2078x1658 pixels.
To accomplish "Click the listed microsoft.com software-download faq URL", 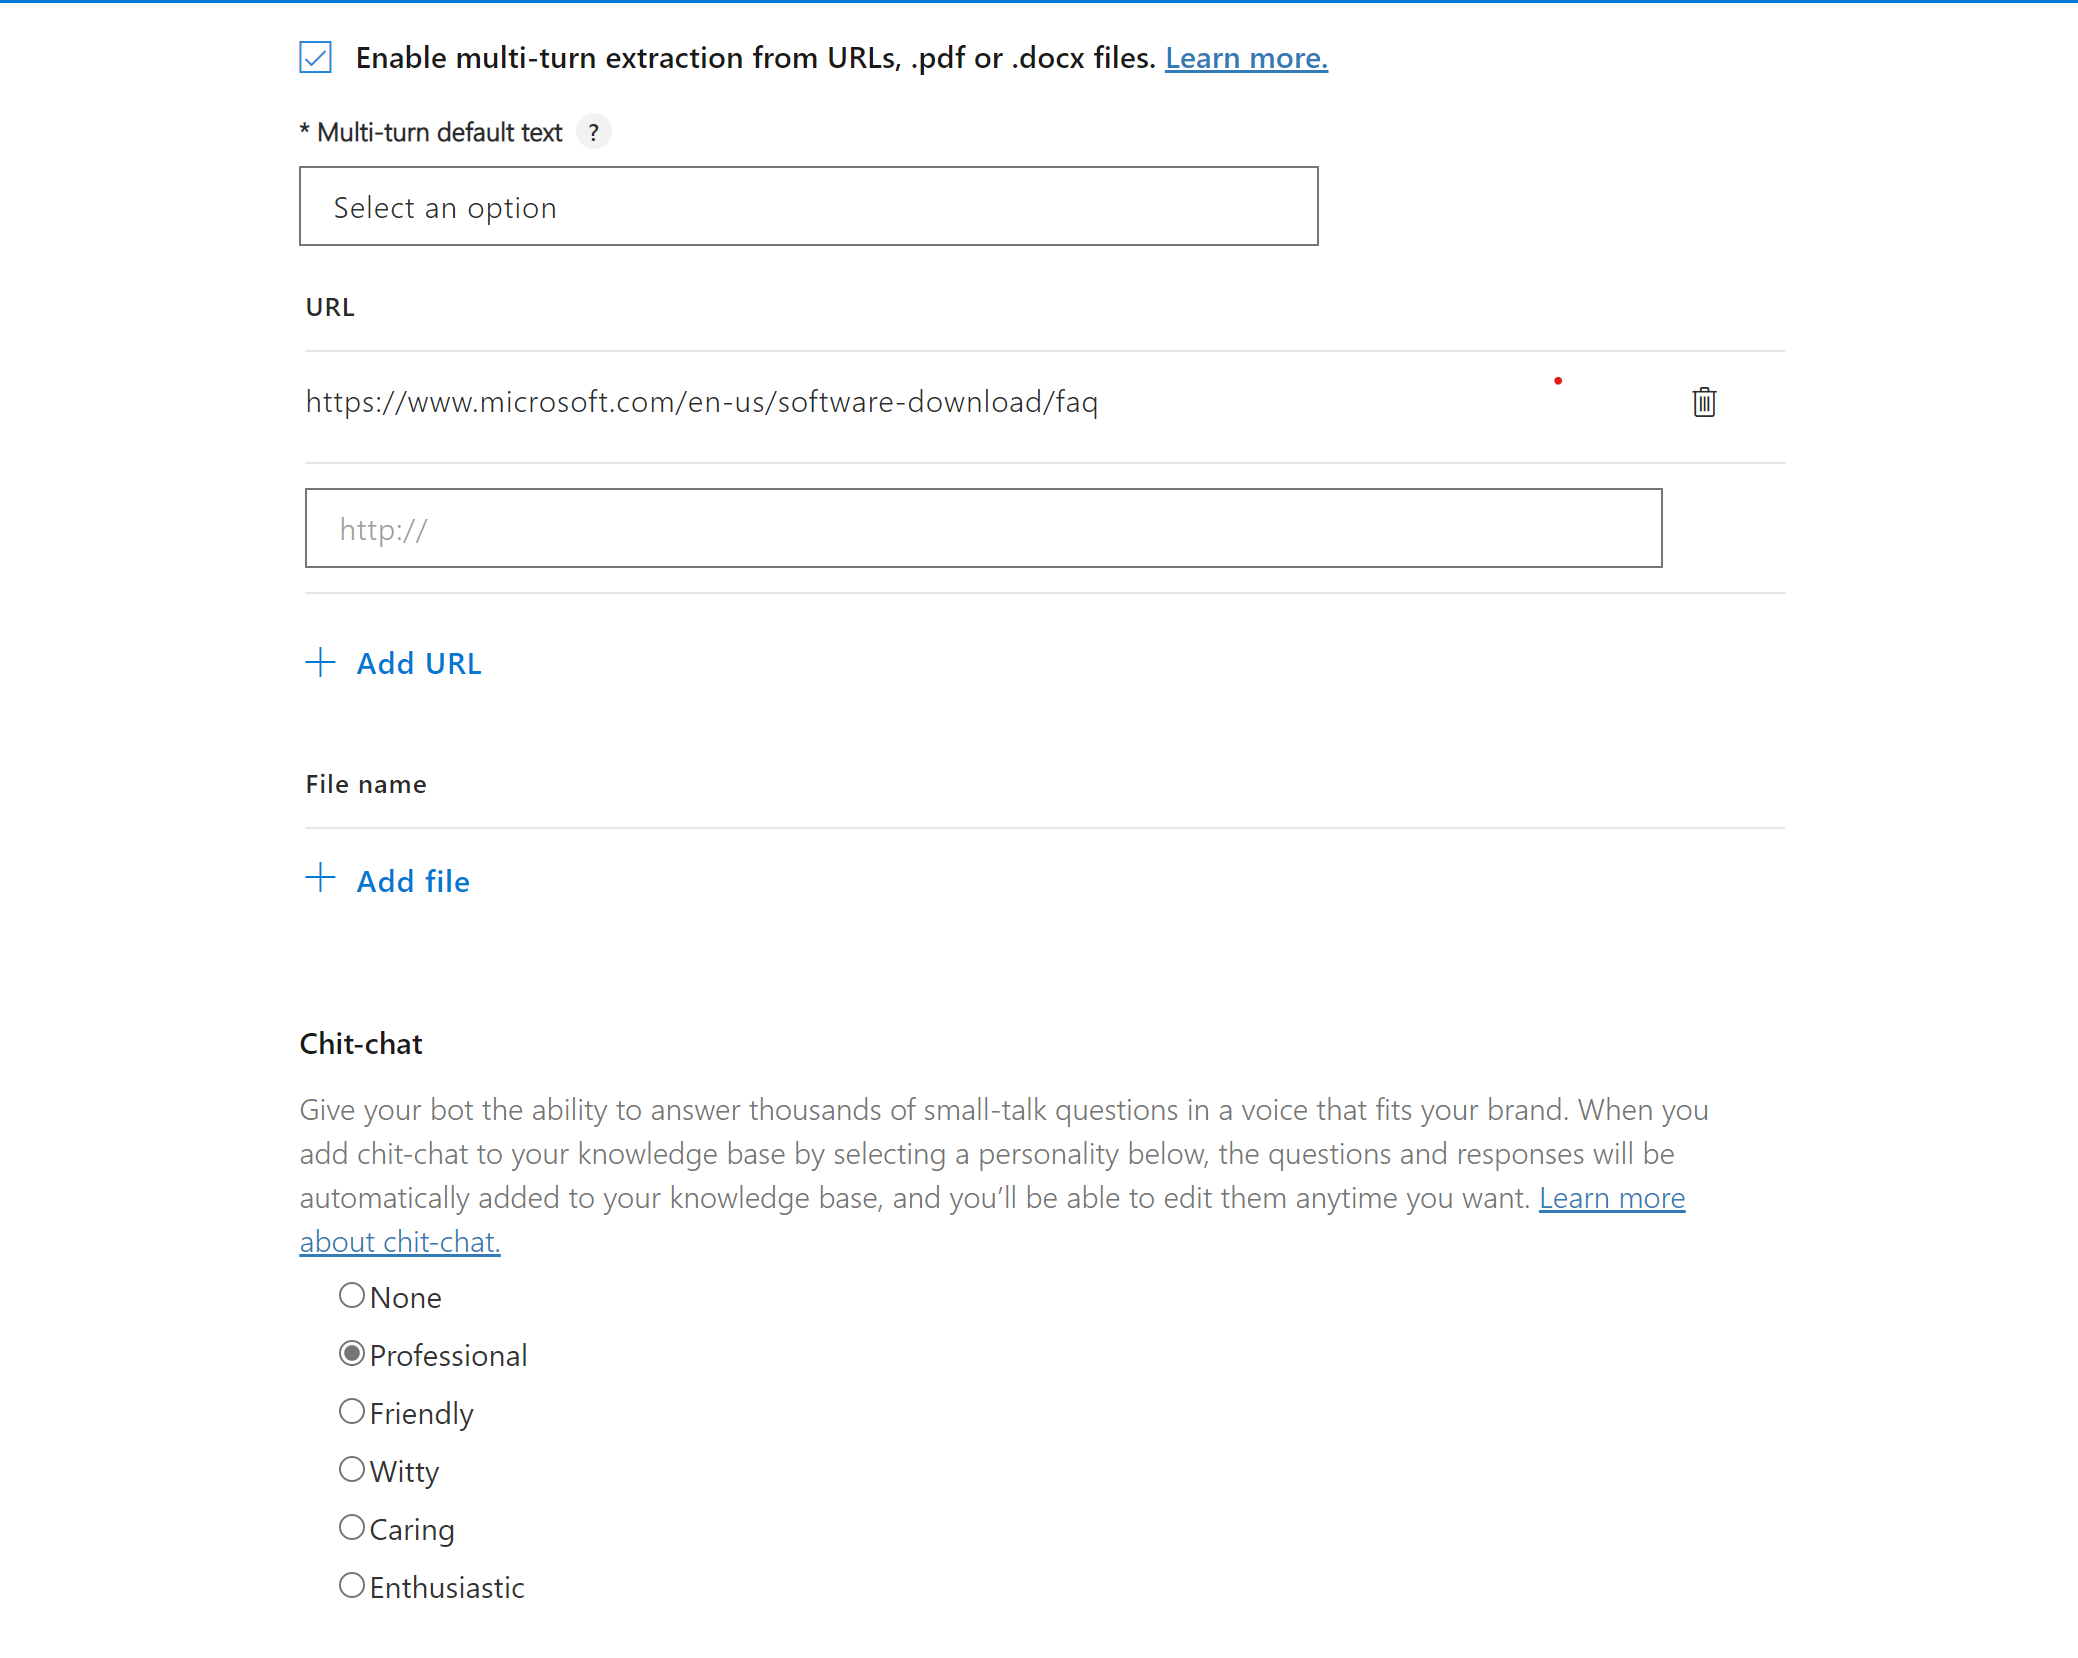I will 702,402.
